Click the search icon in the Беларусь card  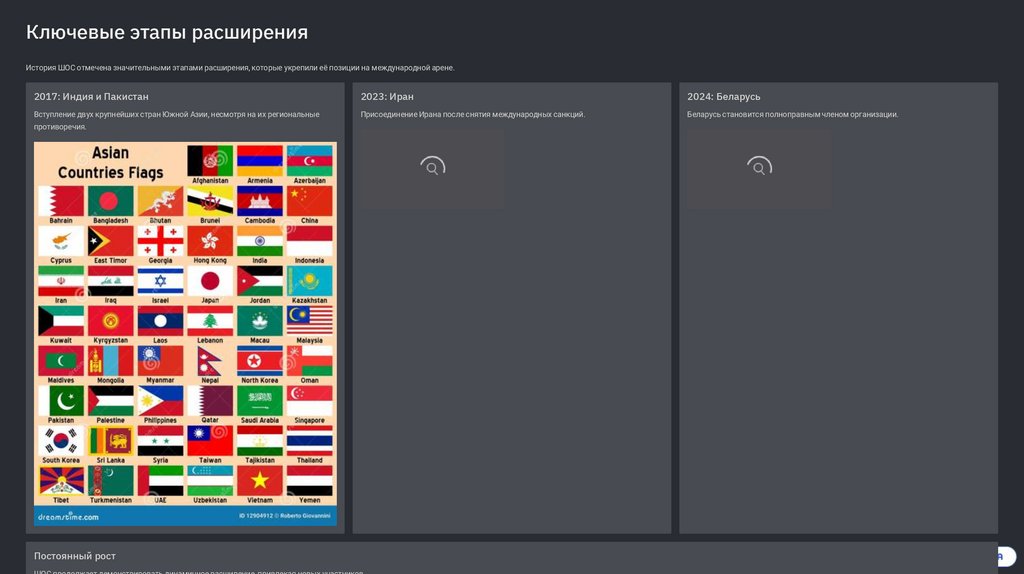pos(759,167)
